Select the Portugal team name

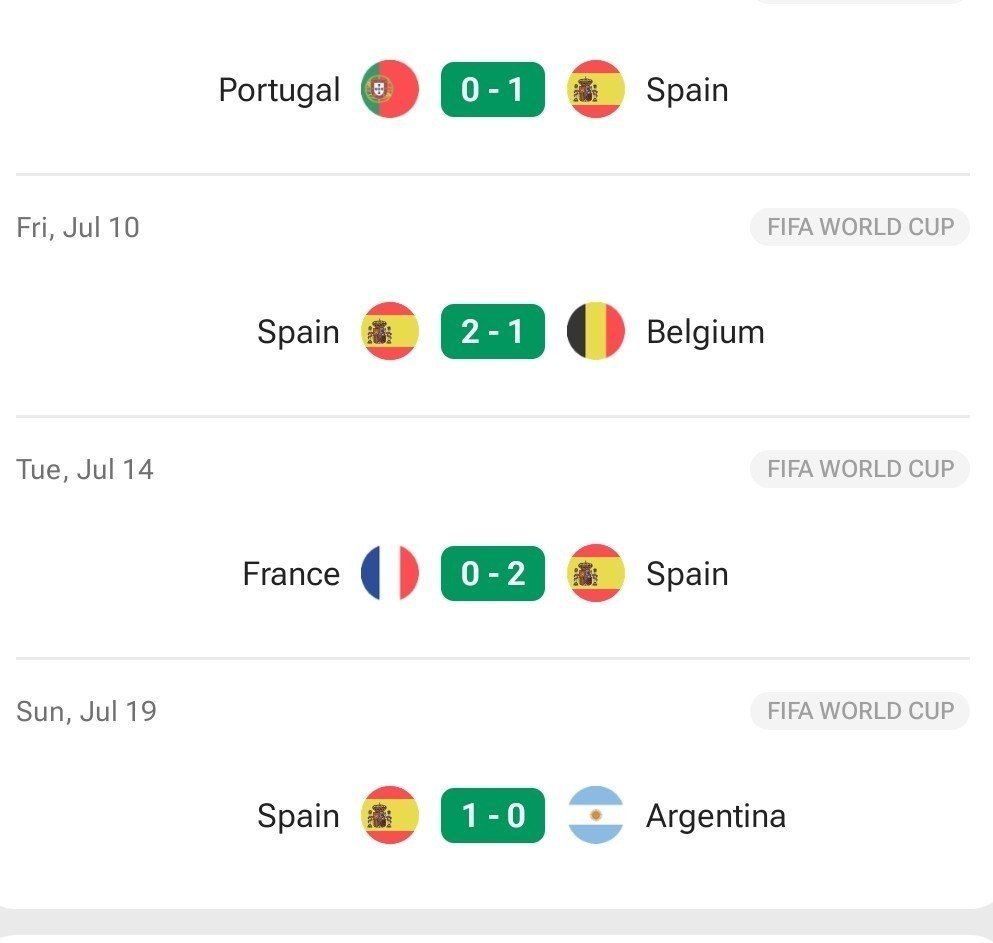(x=279, y=91)
